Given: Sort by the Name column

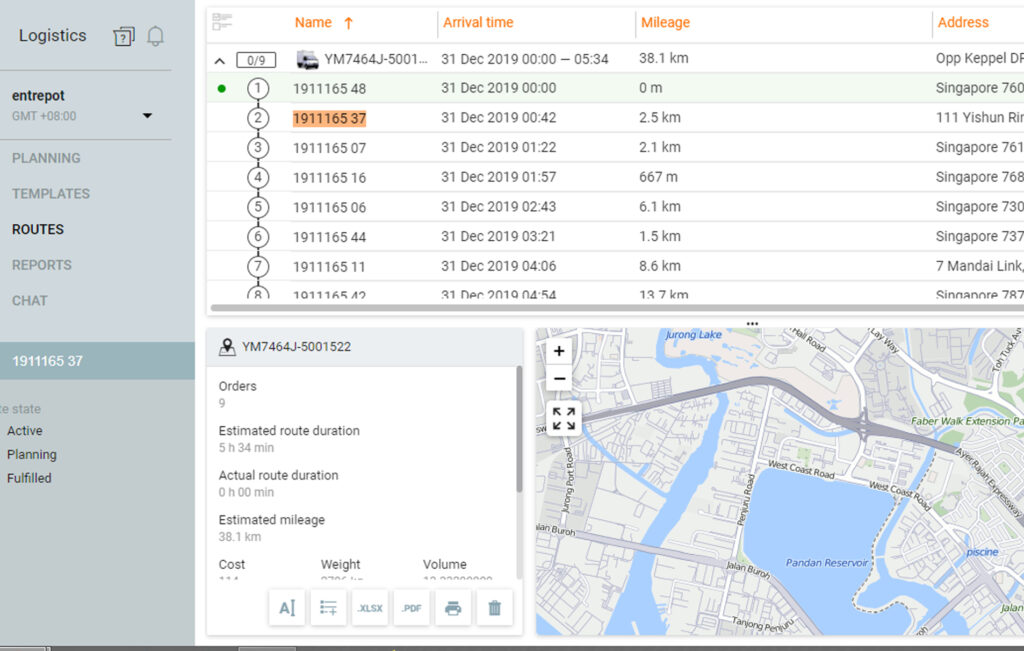Looking at the screenshot, I should pos(313,23).
